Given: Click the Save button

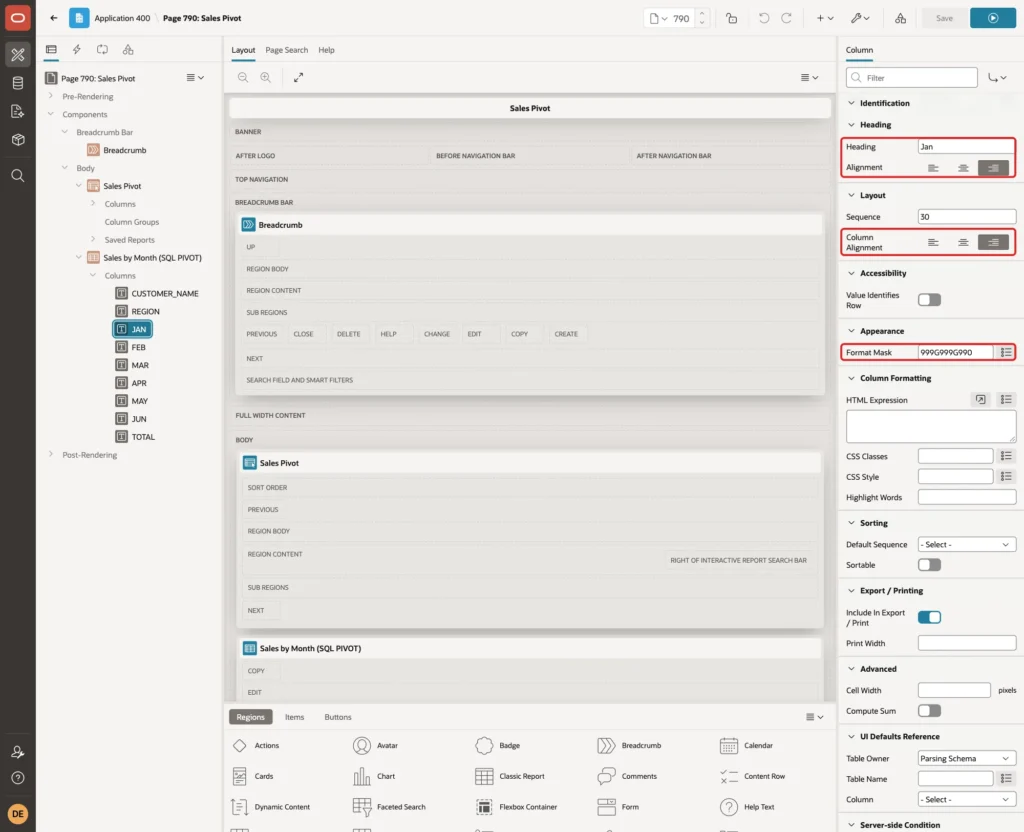Looking at the screenshot, I should [x=944, y=18].
